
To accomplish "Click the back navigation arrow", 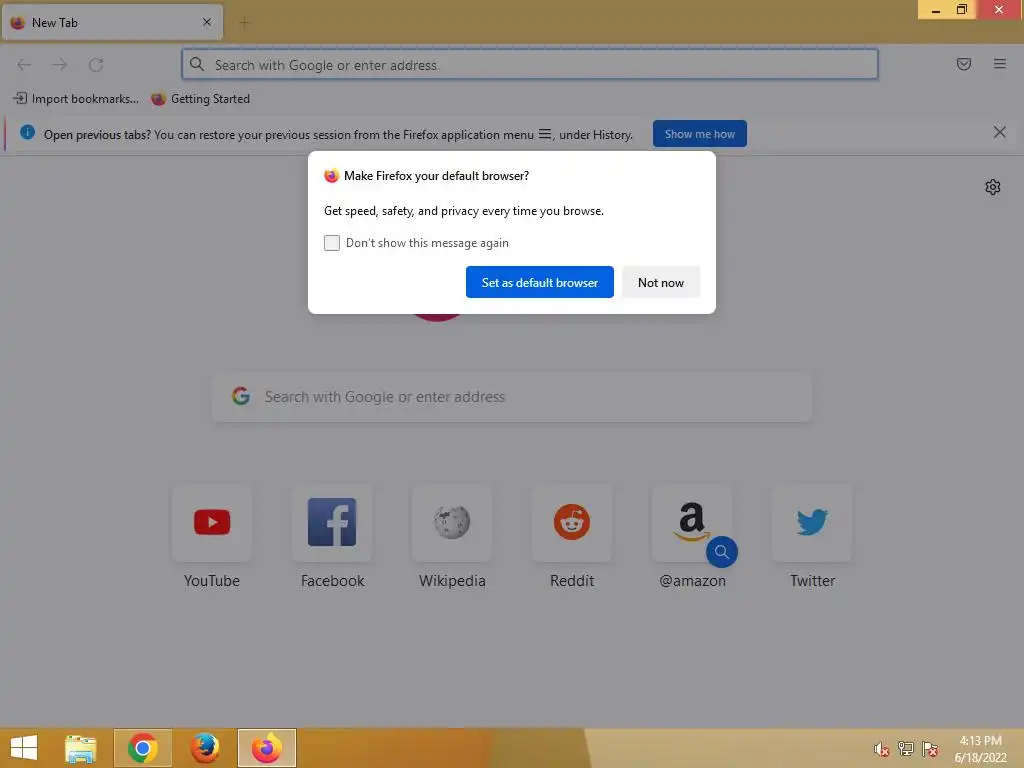I will tap(24, 65).
